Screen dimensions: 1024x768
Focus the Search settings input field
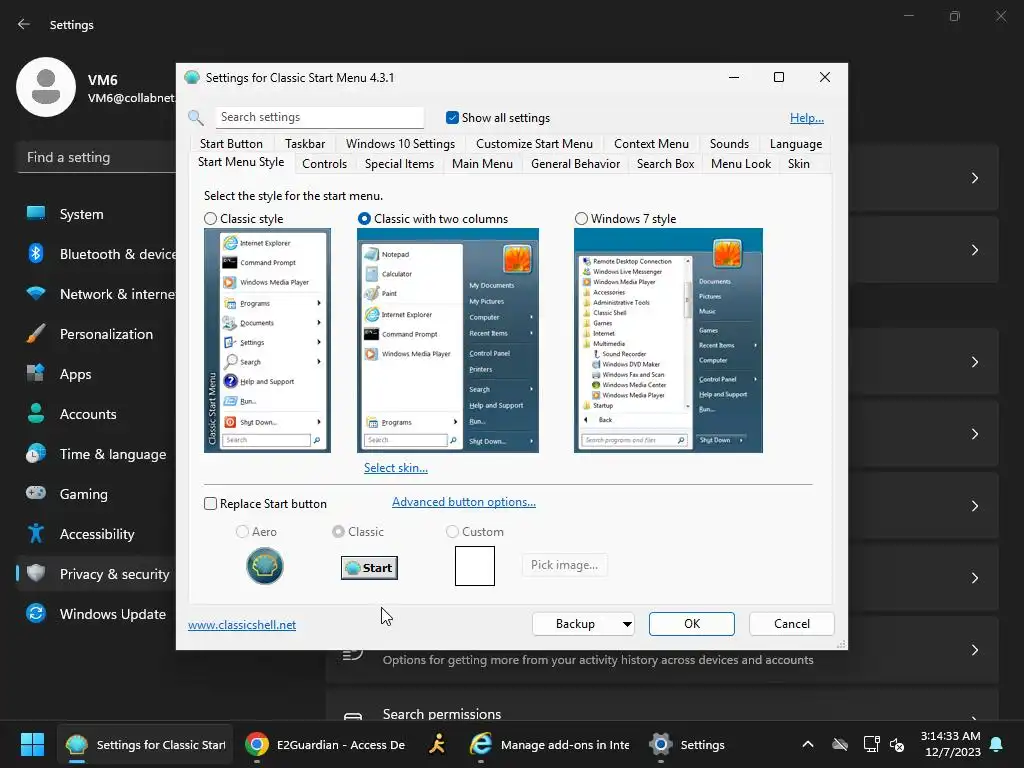coord(319,118)
